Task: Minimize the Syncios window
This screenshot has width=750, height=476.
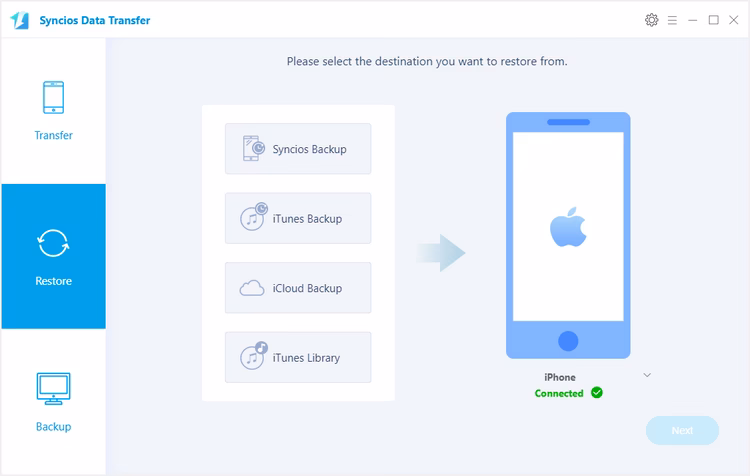Action: tap(693, 20)
